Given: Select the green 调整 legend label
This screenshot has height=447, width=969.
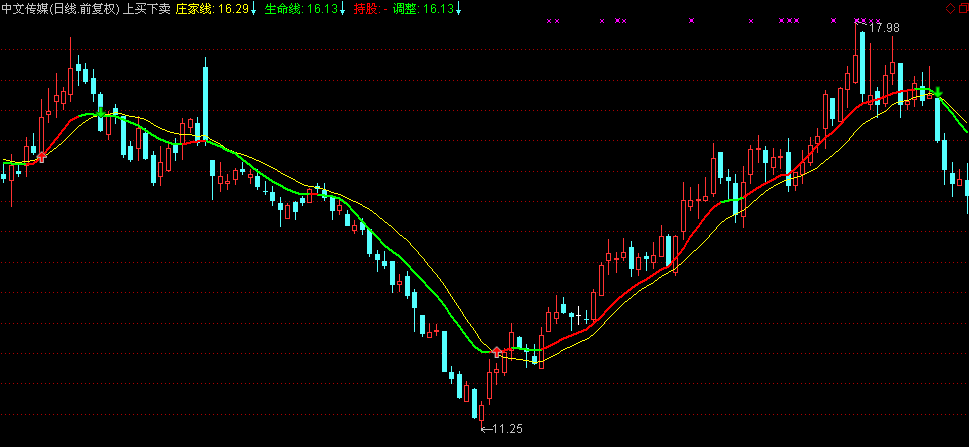Looking at the screenshot, I should pyautogui.click(x=406, y=9).
